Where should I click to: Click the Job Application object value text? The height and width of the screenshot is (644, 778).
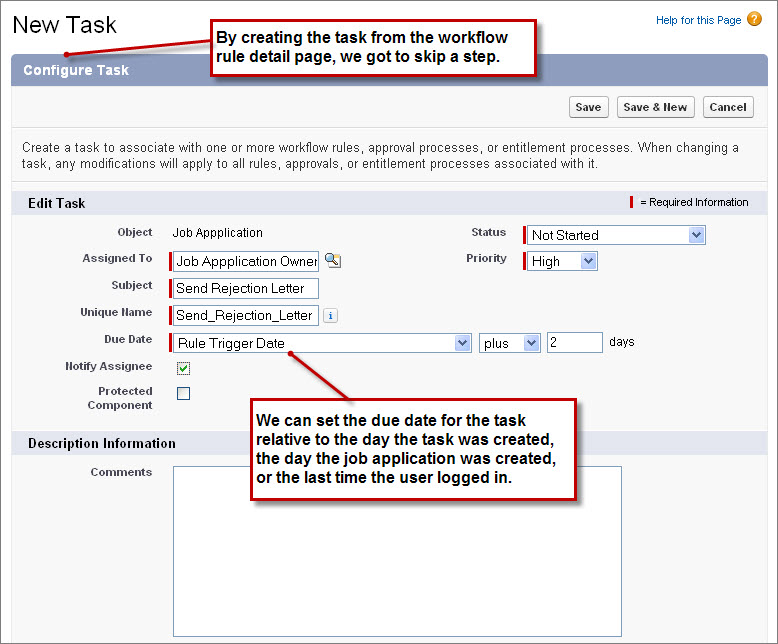[x=217, y=233]
